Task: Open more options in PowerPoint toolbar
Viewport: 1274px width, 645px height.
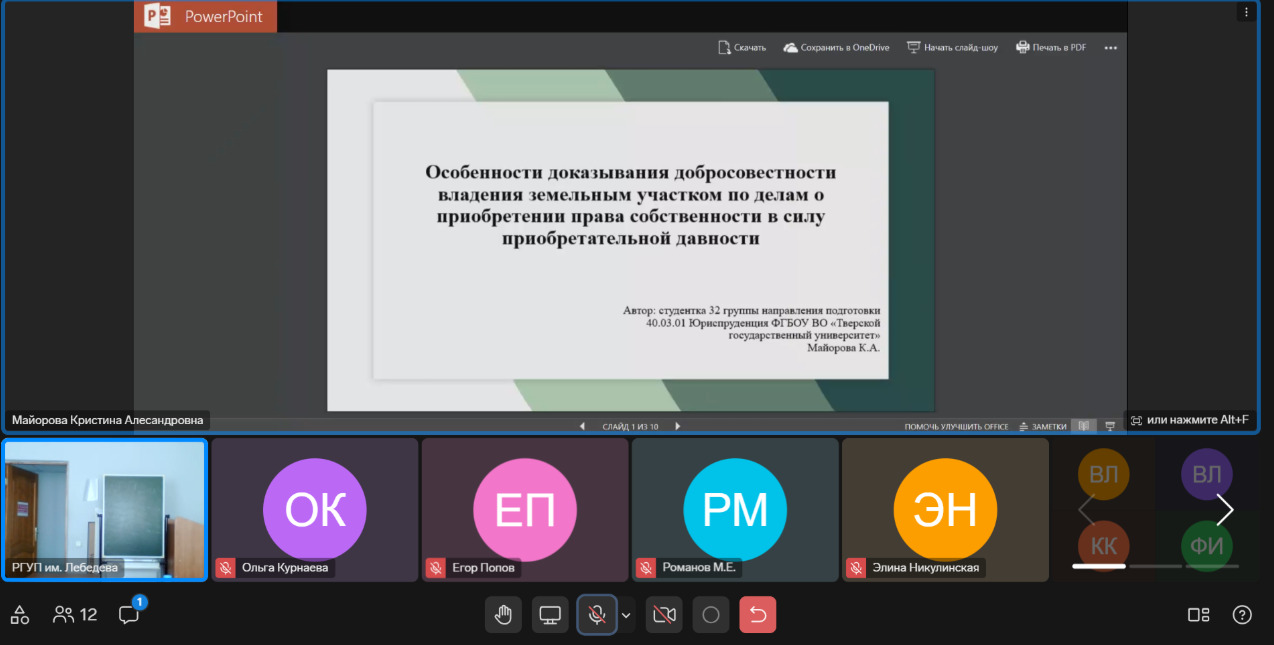Action: pos(1110,47)
